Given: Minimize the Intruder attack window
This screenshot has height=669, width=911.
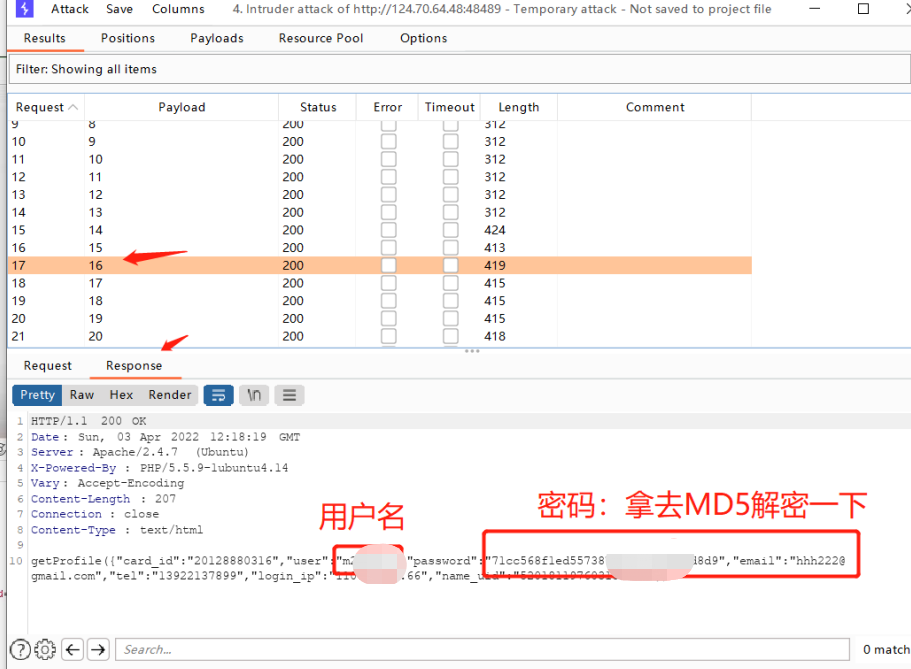Looking at the screenshot, I should pos(815,9).
